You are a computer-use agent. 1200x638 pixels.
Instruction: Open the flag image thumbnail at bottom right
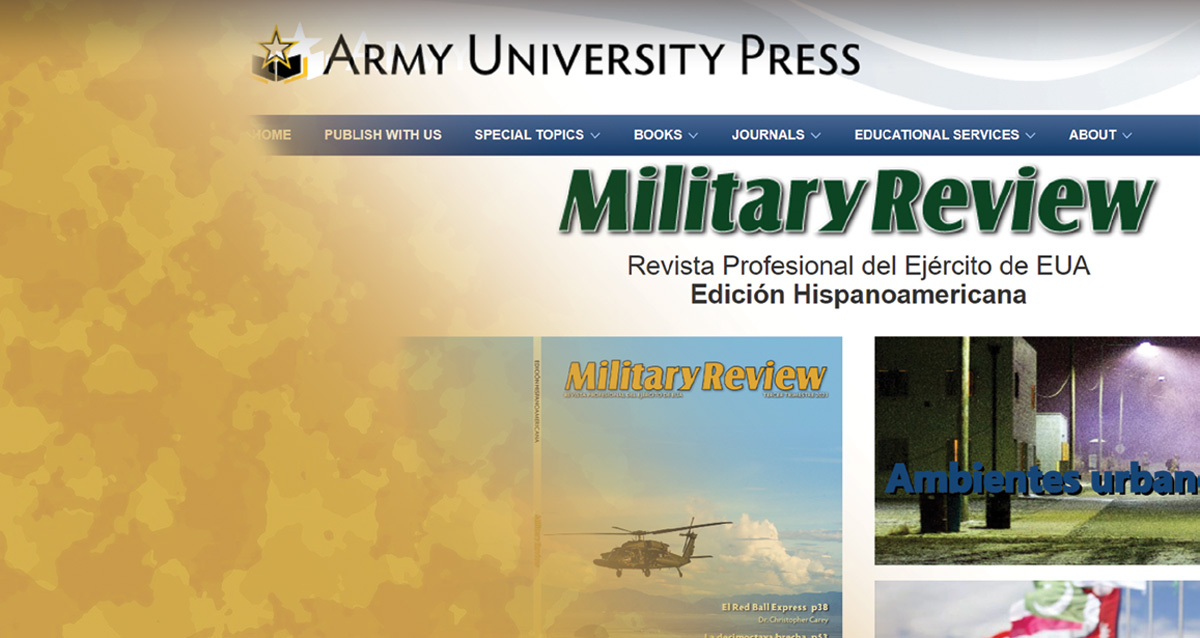1037,609
